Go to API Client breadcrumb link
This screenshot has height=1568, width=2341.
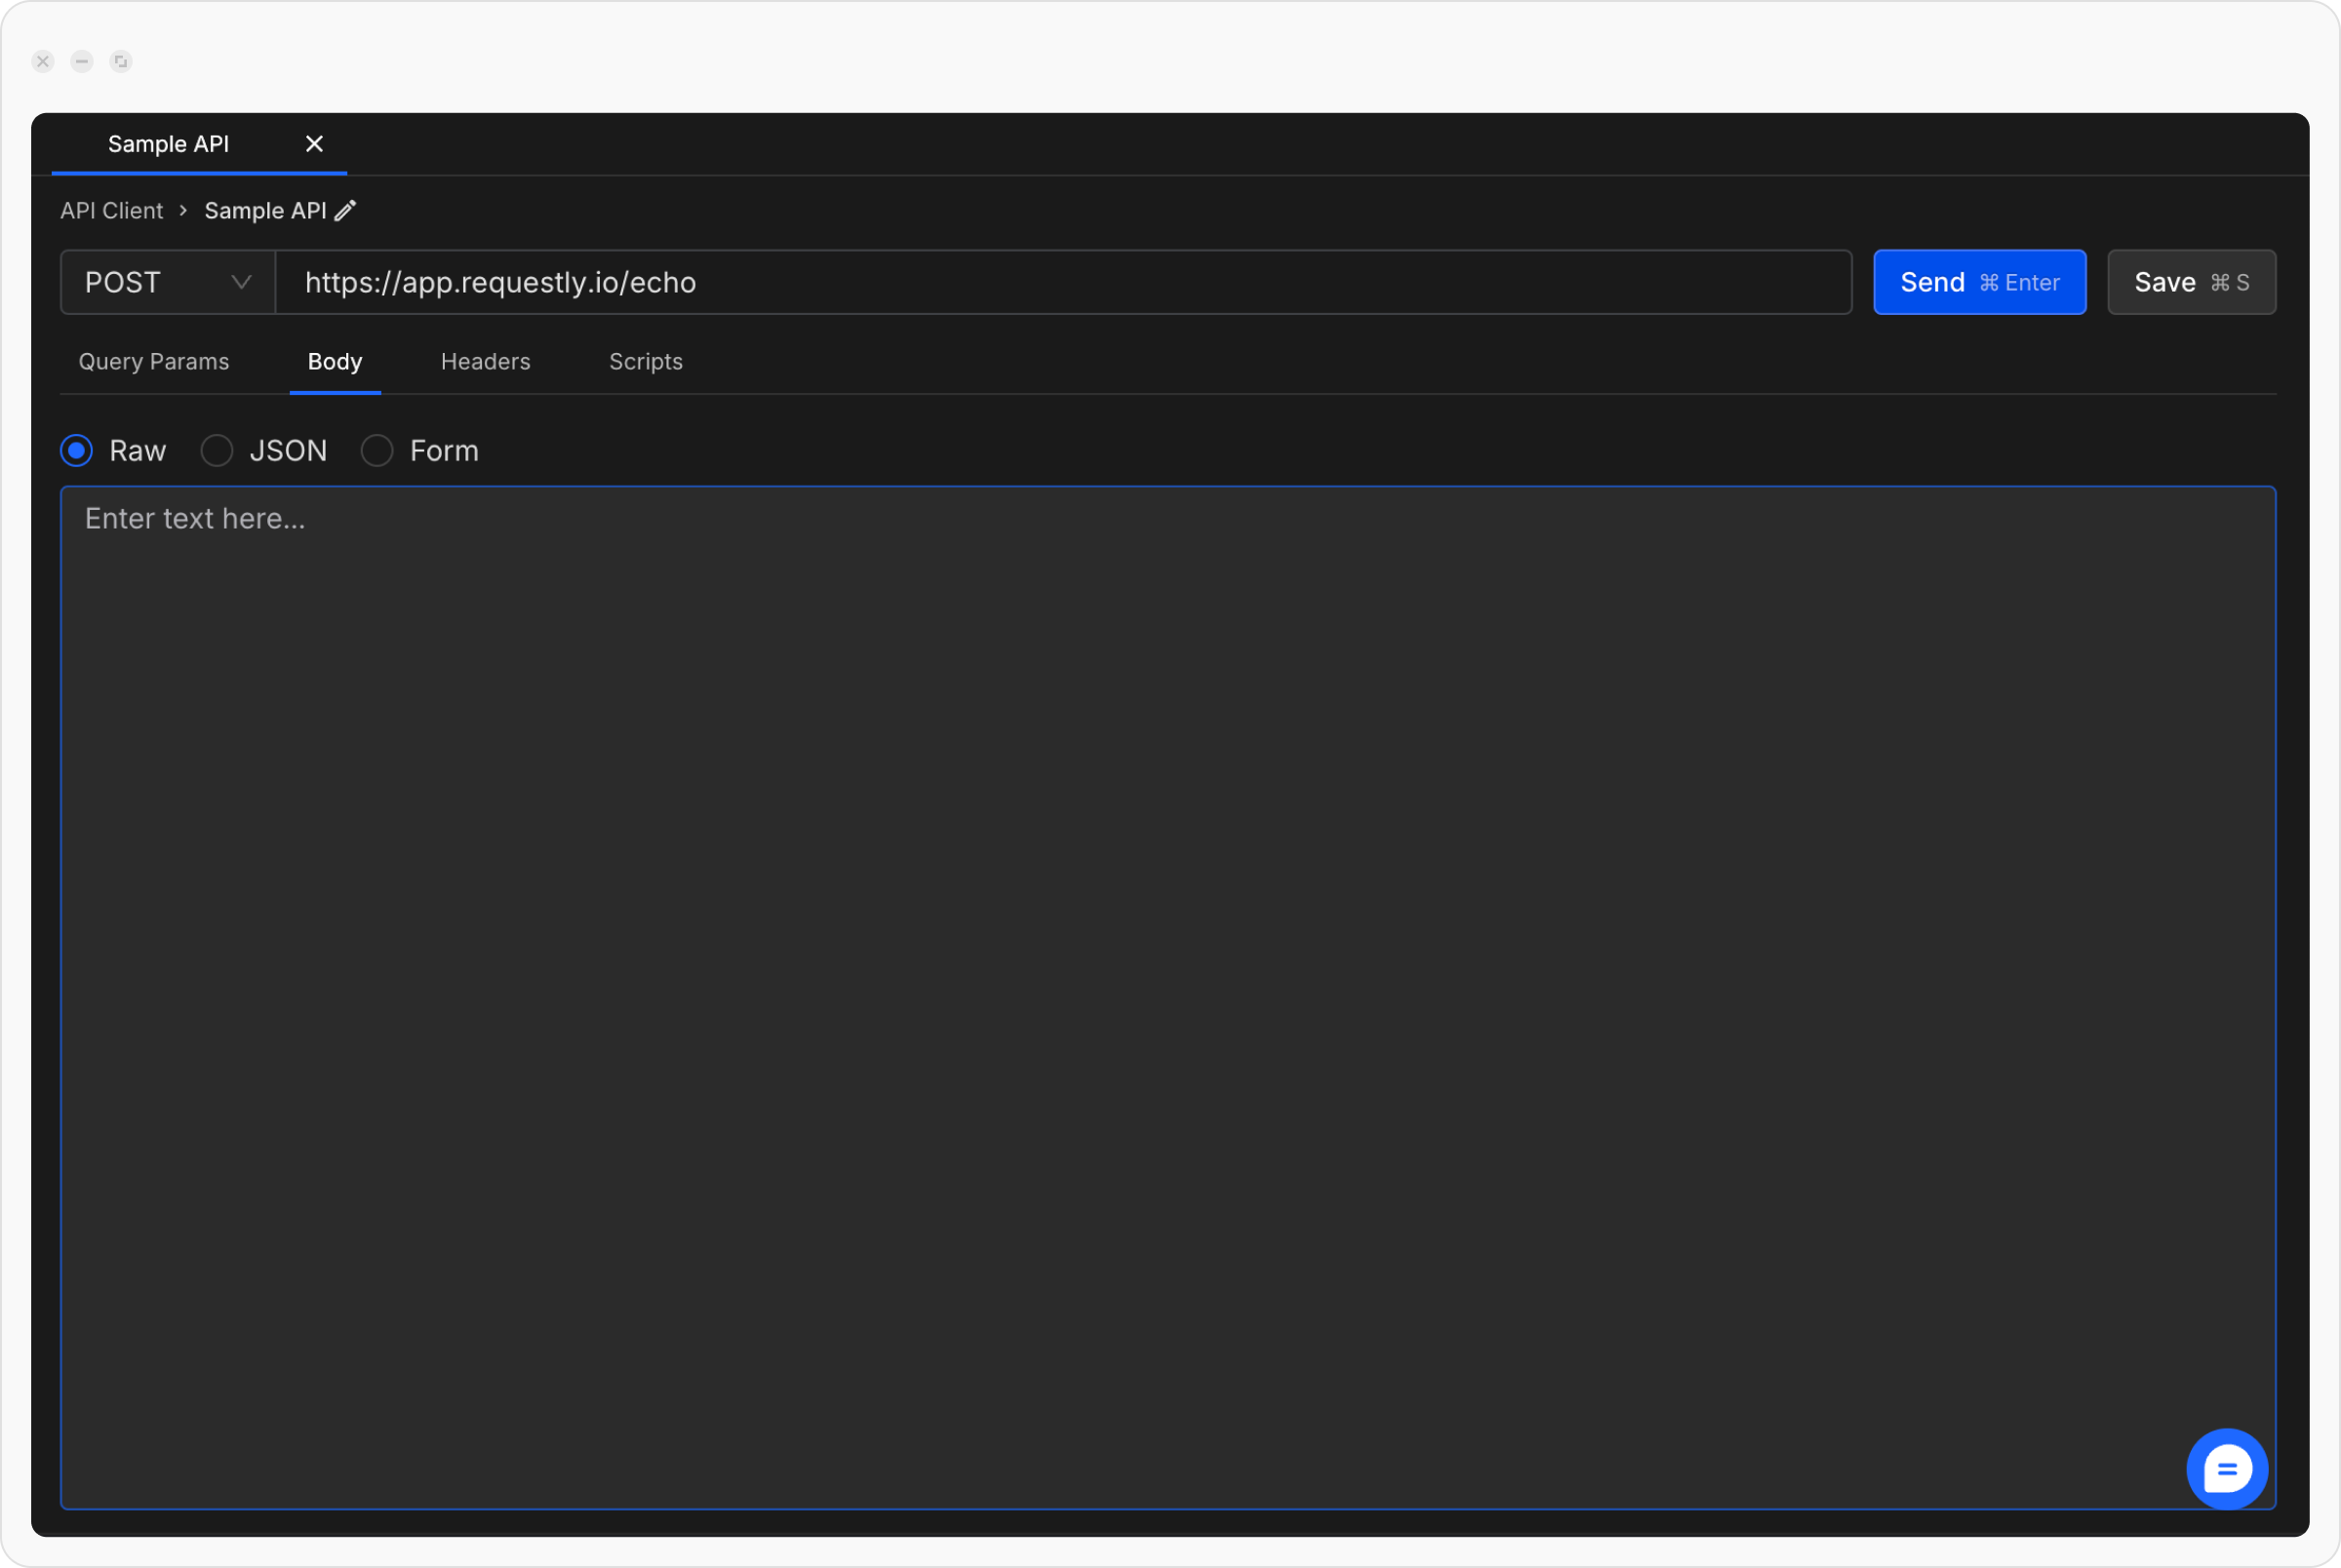(111, 211)
